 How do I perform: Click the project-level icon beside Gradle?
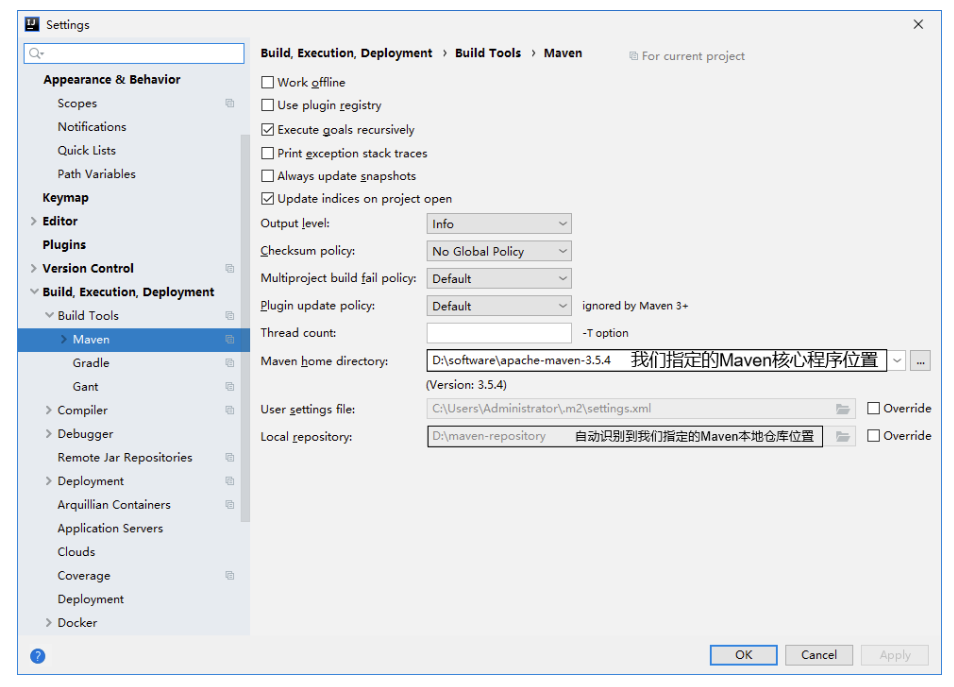tap(229, 363)
